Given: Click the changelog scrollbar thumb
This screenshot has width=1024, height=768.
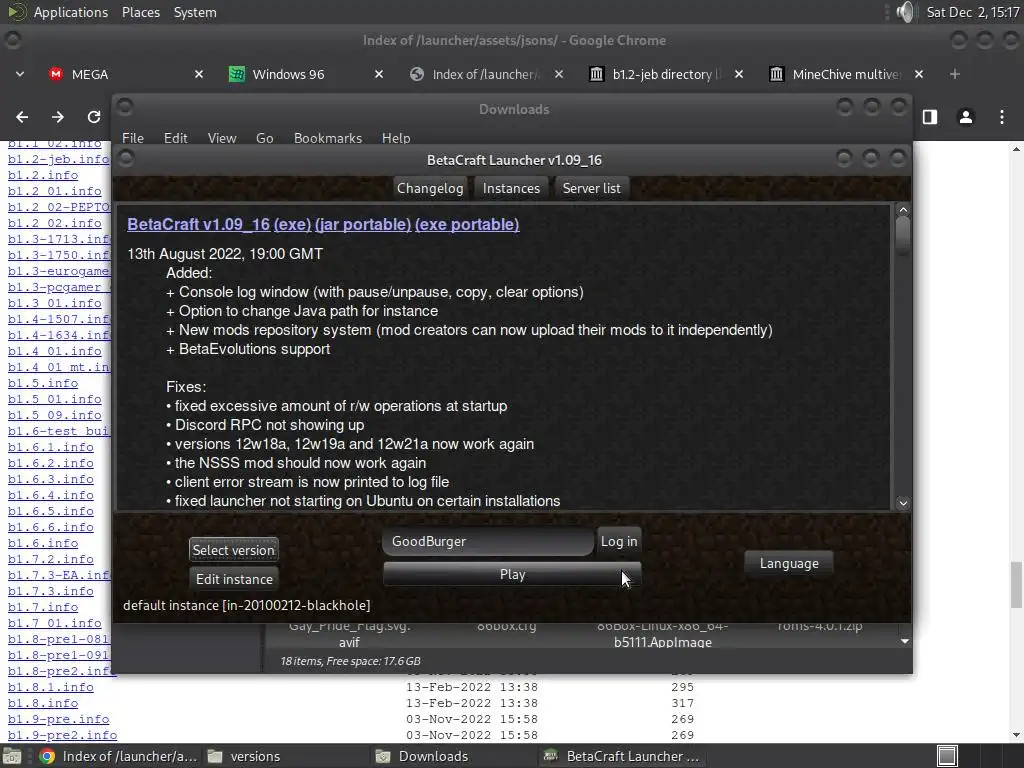Looking at the screenshot, I should tap(903, 236).
